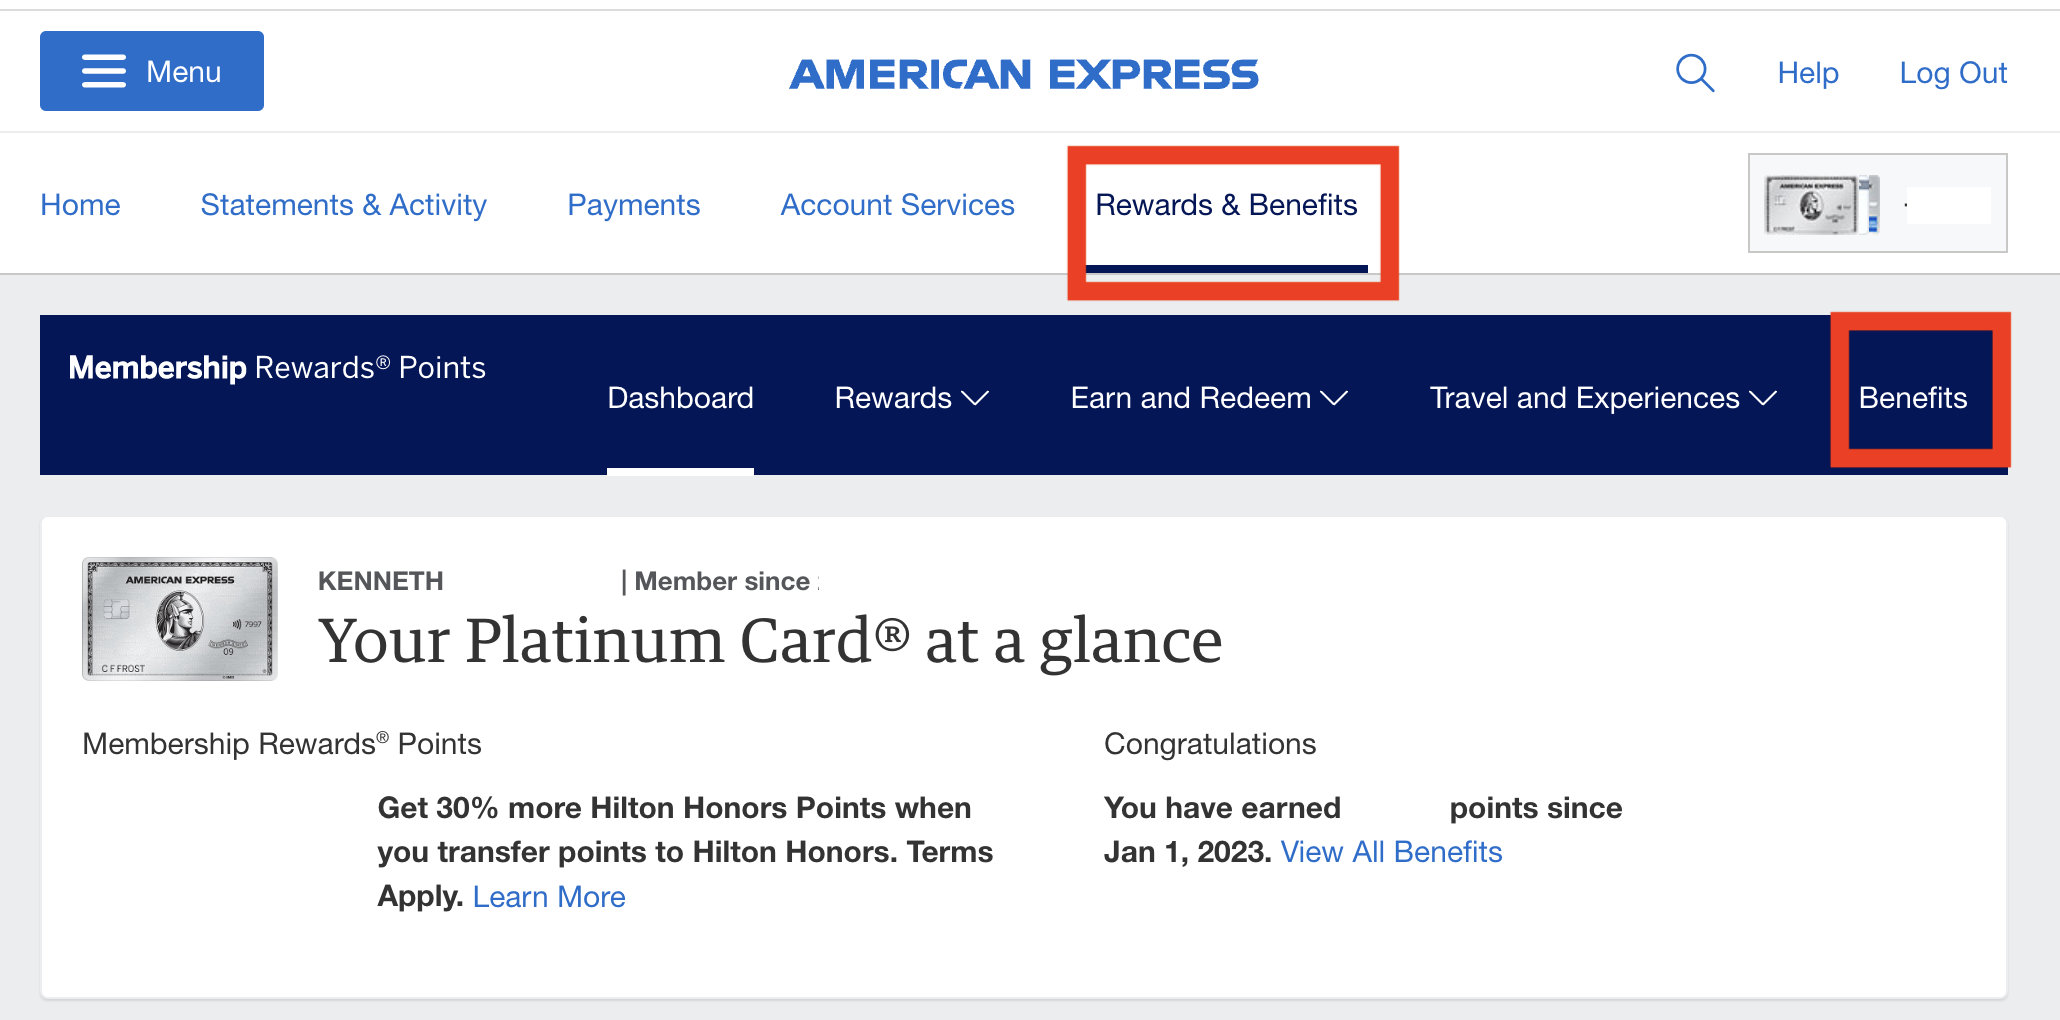Viewport: 2060px width, 1020px height.
Task: Expand Travel and Experiences dropdown
Action: tap(1603, 398)
